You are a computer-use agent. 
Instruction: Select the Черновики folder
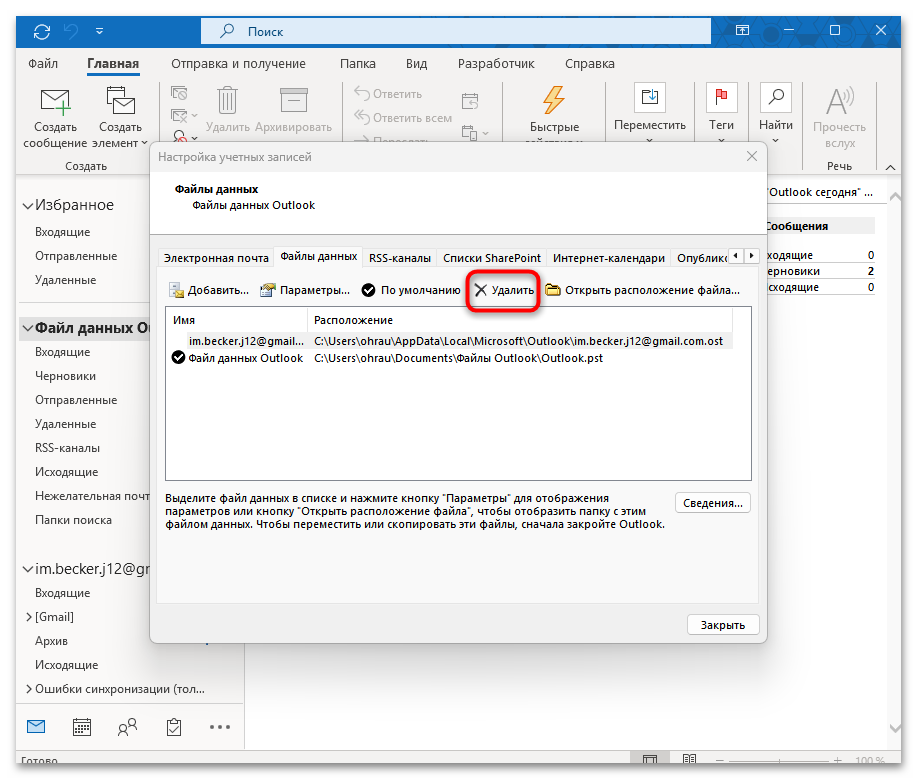pyautogui.click(x=66, y=375)
